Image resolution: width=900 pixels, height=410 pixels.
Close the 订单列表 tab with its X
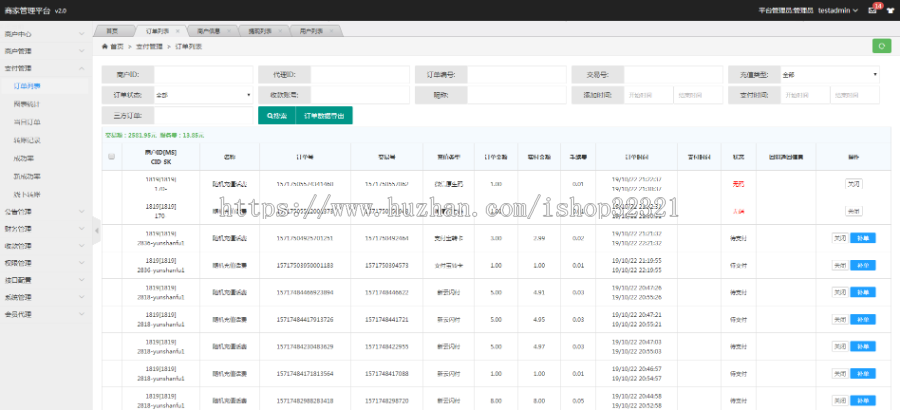(177, 31)
